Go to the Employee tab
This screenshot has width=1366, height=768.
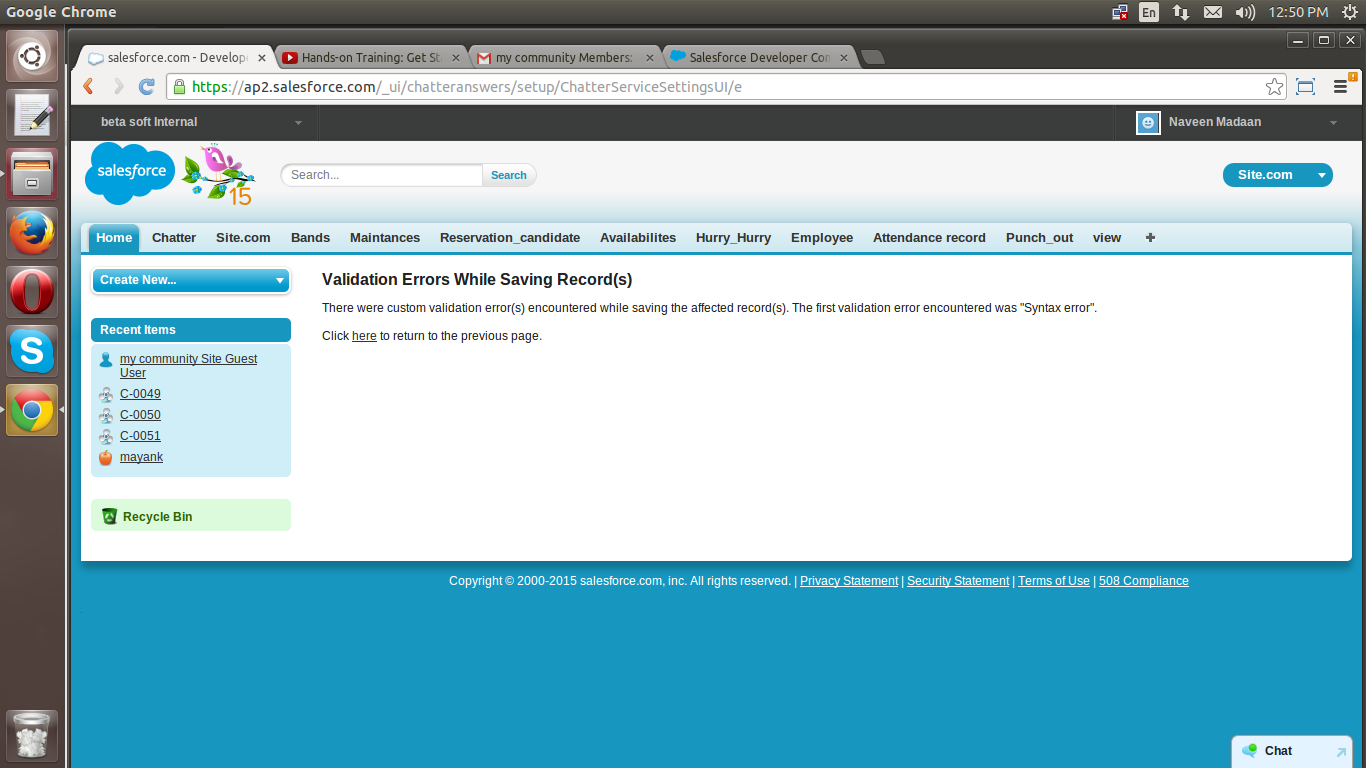point(822,237)
